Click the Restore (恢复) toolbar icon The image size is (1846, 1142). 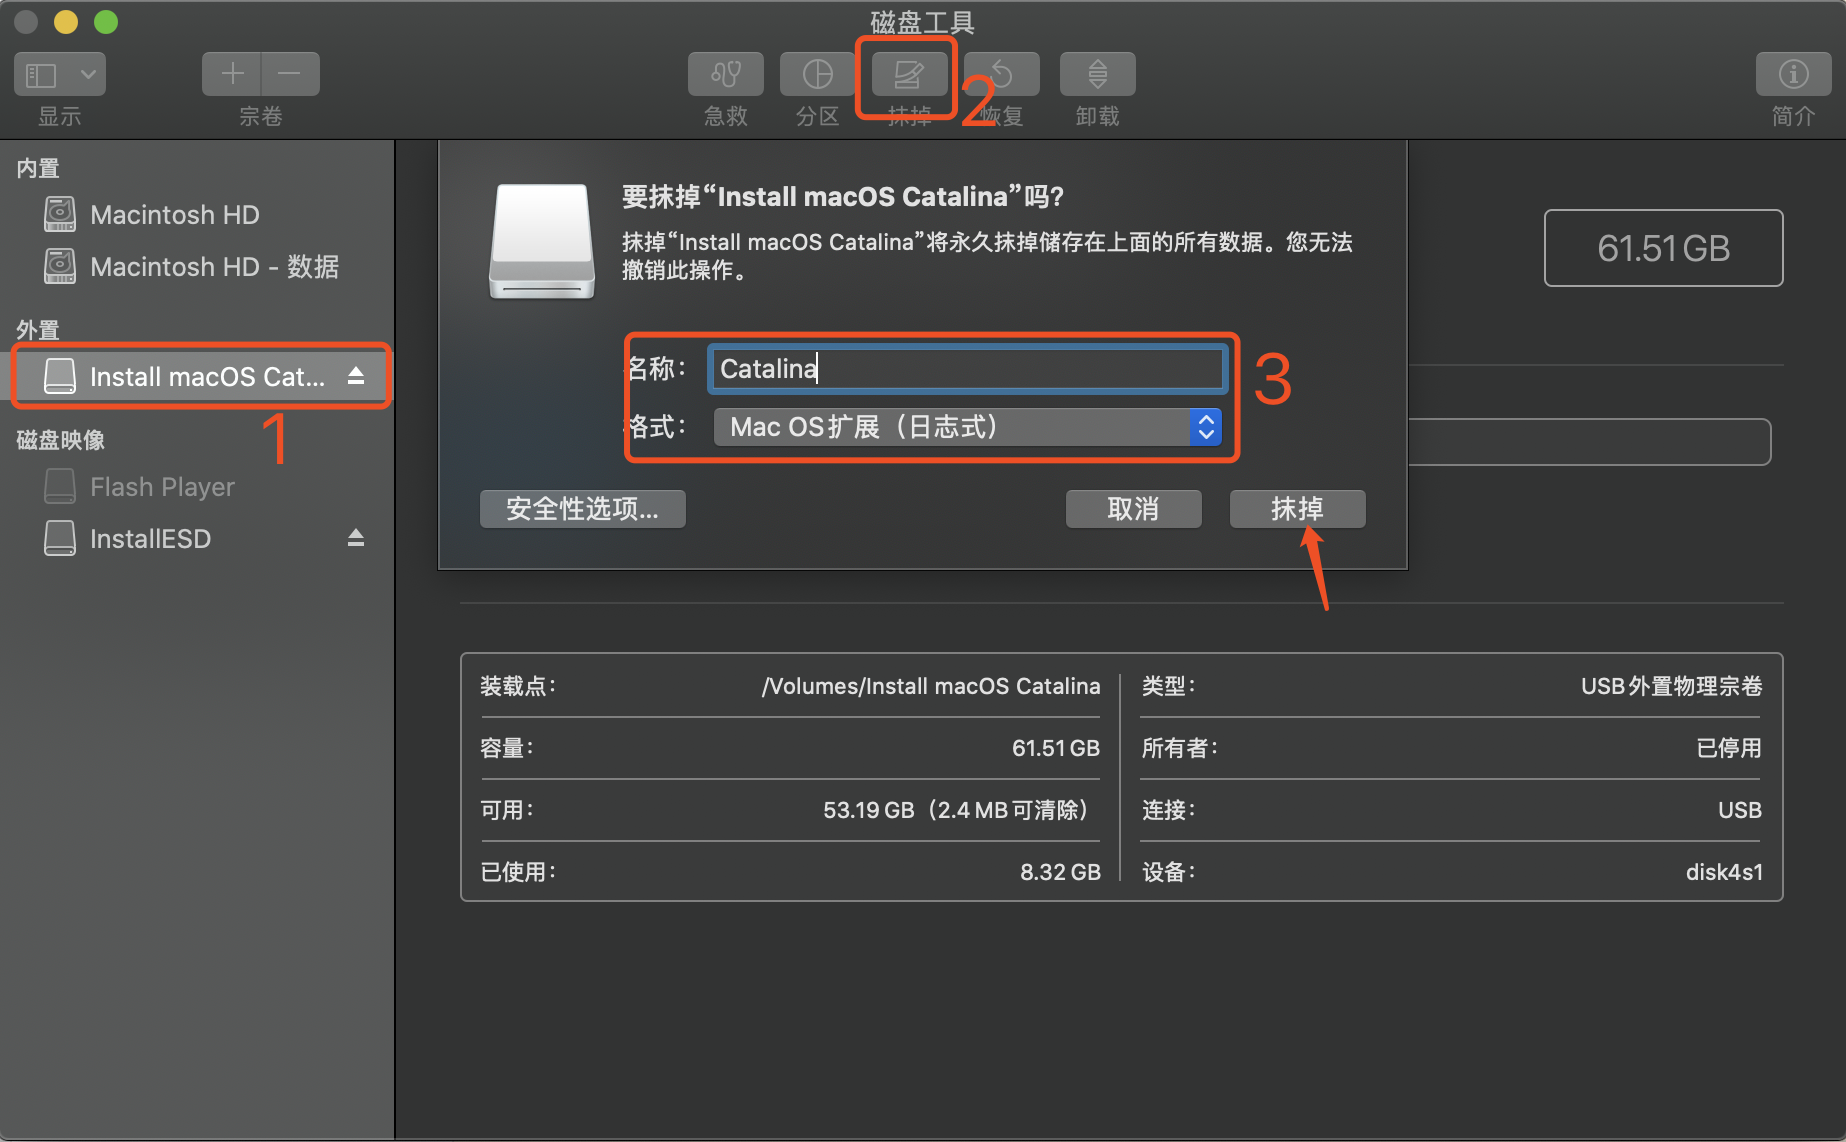[1002, 74]
